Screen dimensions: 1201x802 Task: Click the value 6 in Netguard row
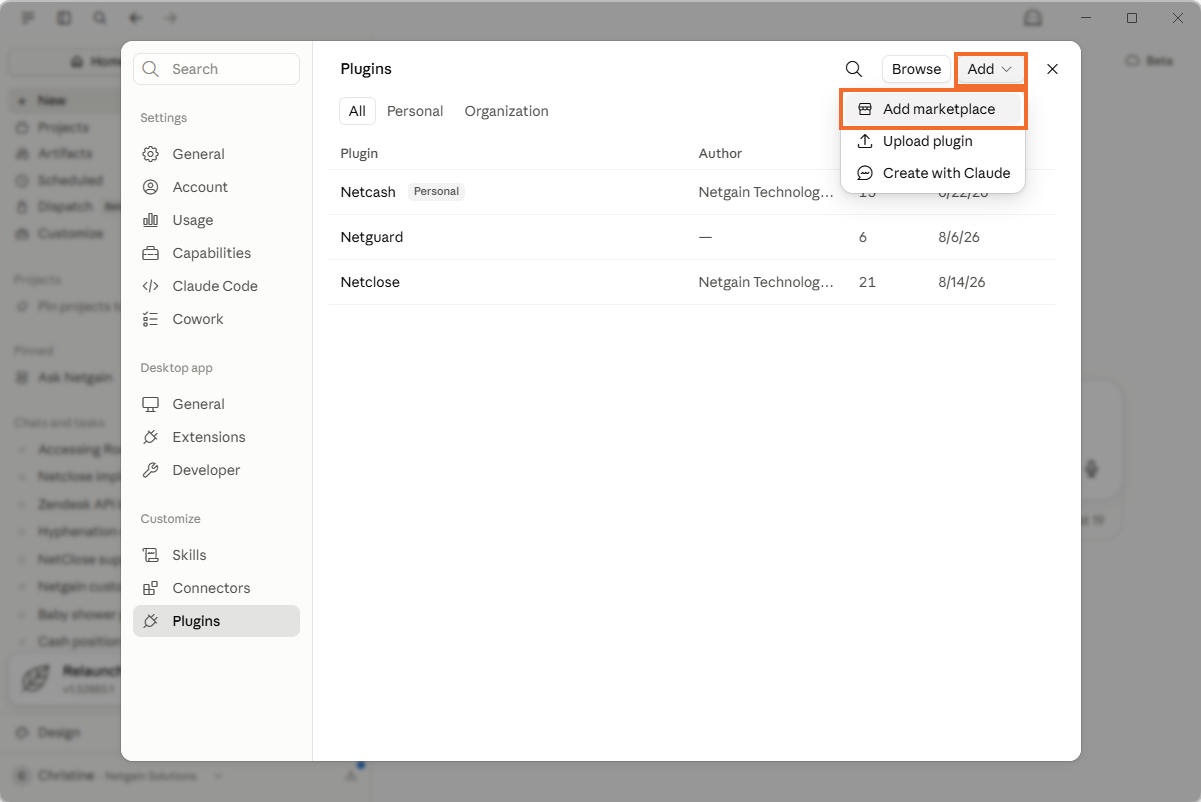(863, 237)
